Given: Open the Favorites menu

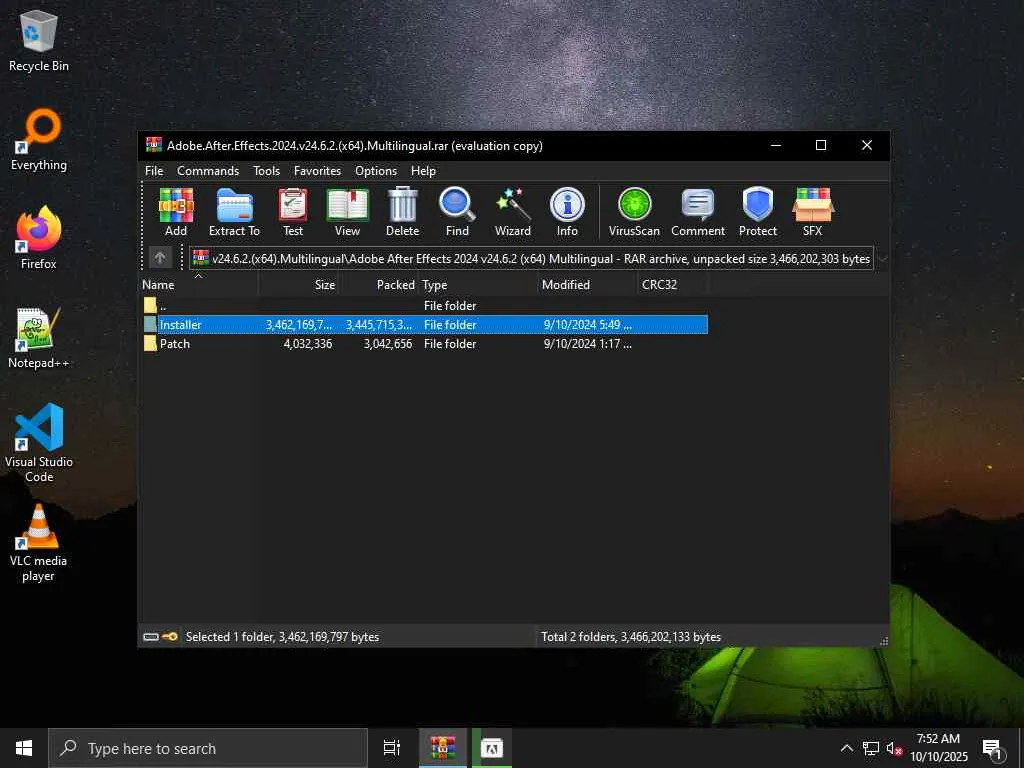Looking at the screenshot, I should pos(317,170).
